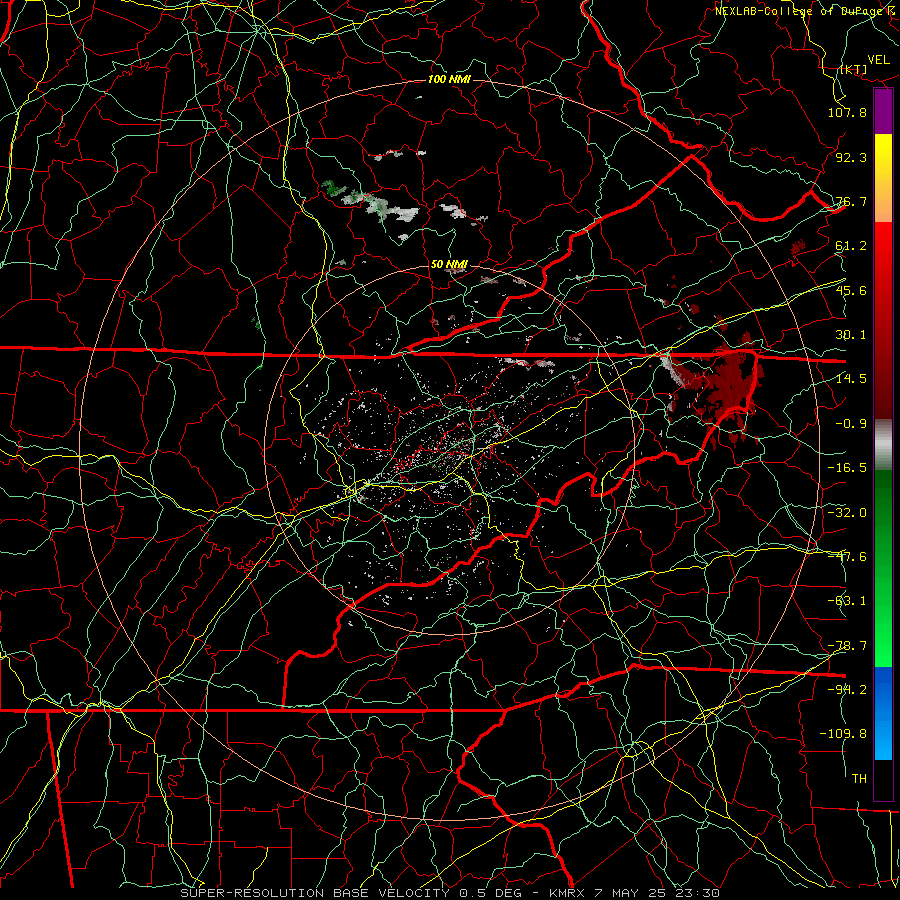The width and height of the screenshot is (900, 900).
Task: Click the -0.9 value on velocity scale
Action: pyautogui.click(x=851, y=424)
